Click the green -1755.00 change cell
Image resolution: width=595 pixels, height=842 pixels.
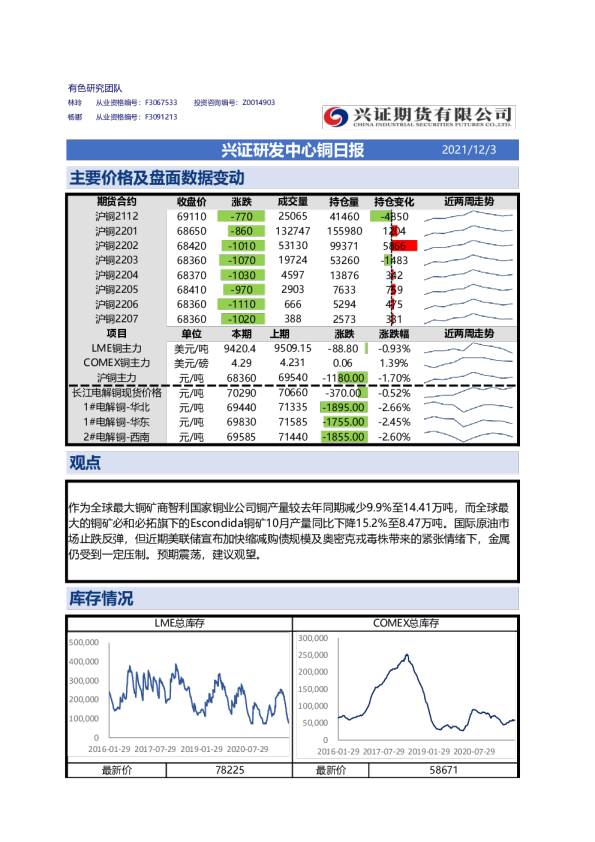point(345,422)
